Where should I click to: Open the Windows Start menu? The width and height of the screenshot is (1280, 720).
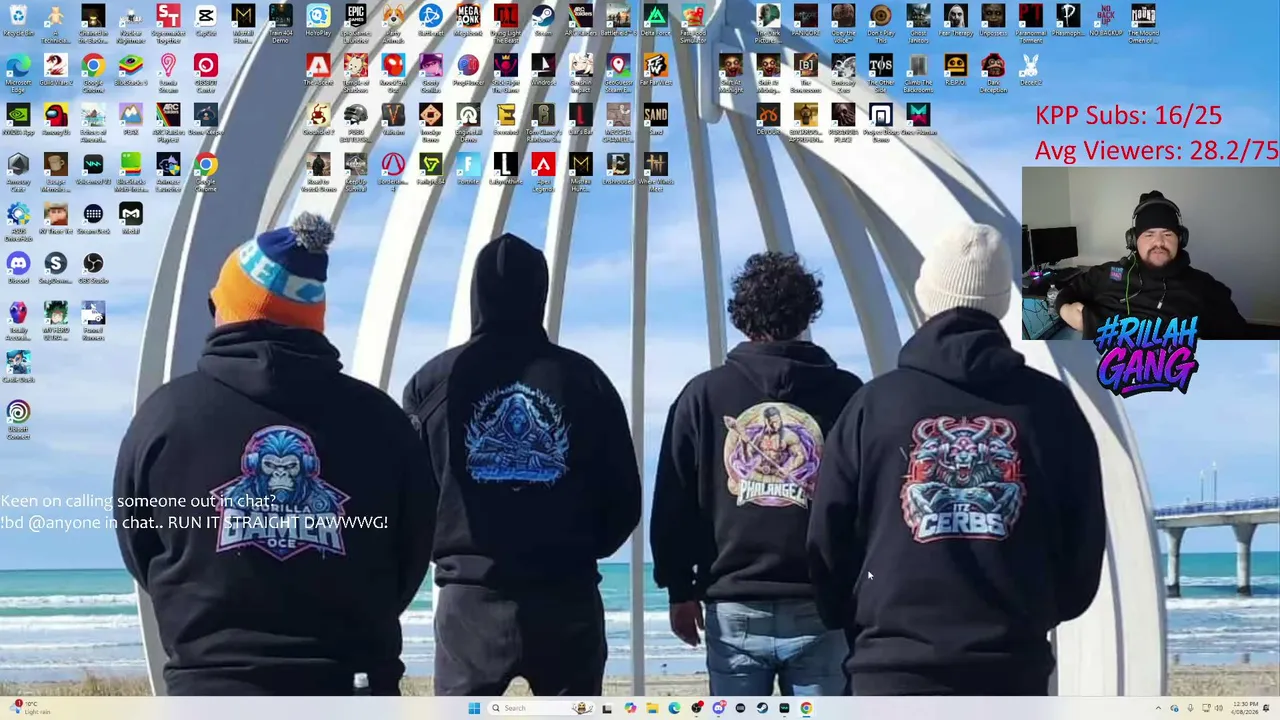[474, 708]
